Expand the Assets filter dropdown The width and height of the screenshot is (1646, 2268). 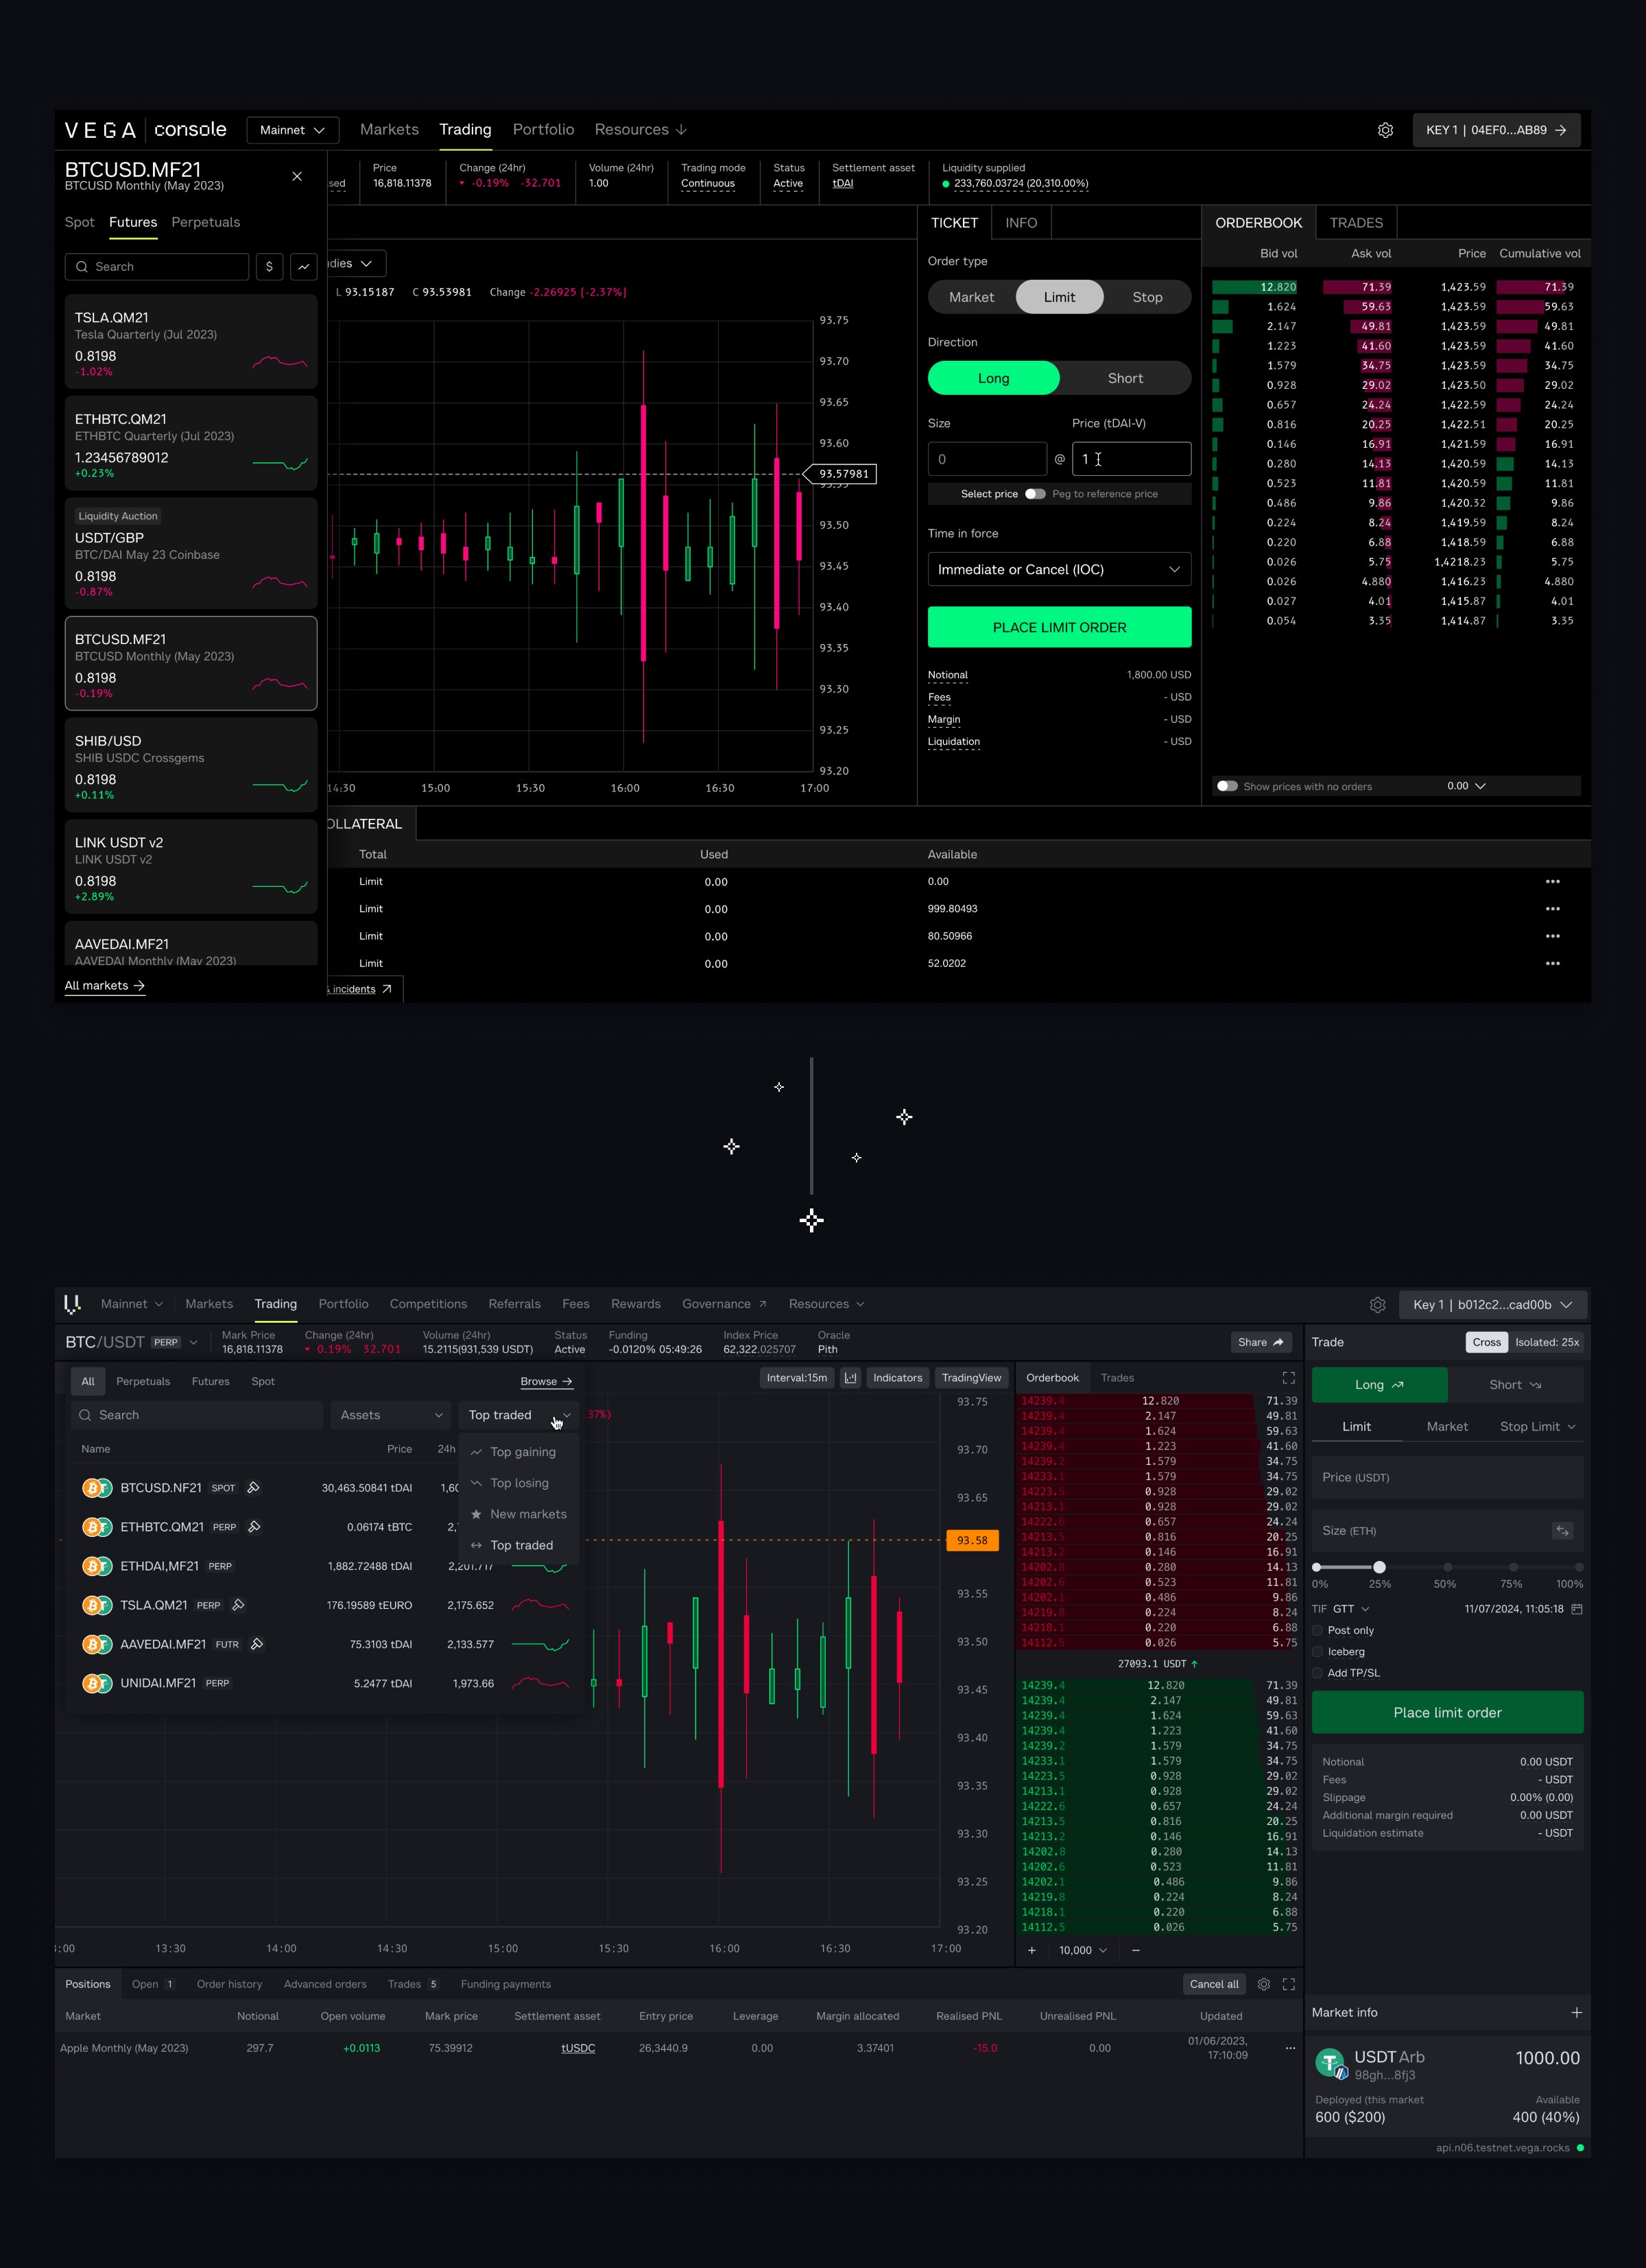click(x=391, y=1415)
